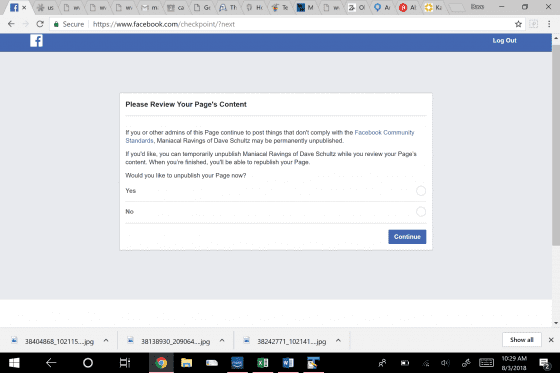560x373 pixels.
Task: Click the taskbar clock showing 10:29 AM
Action: 514,363
